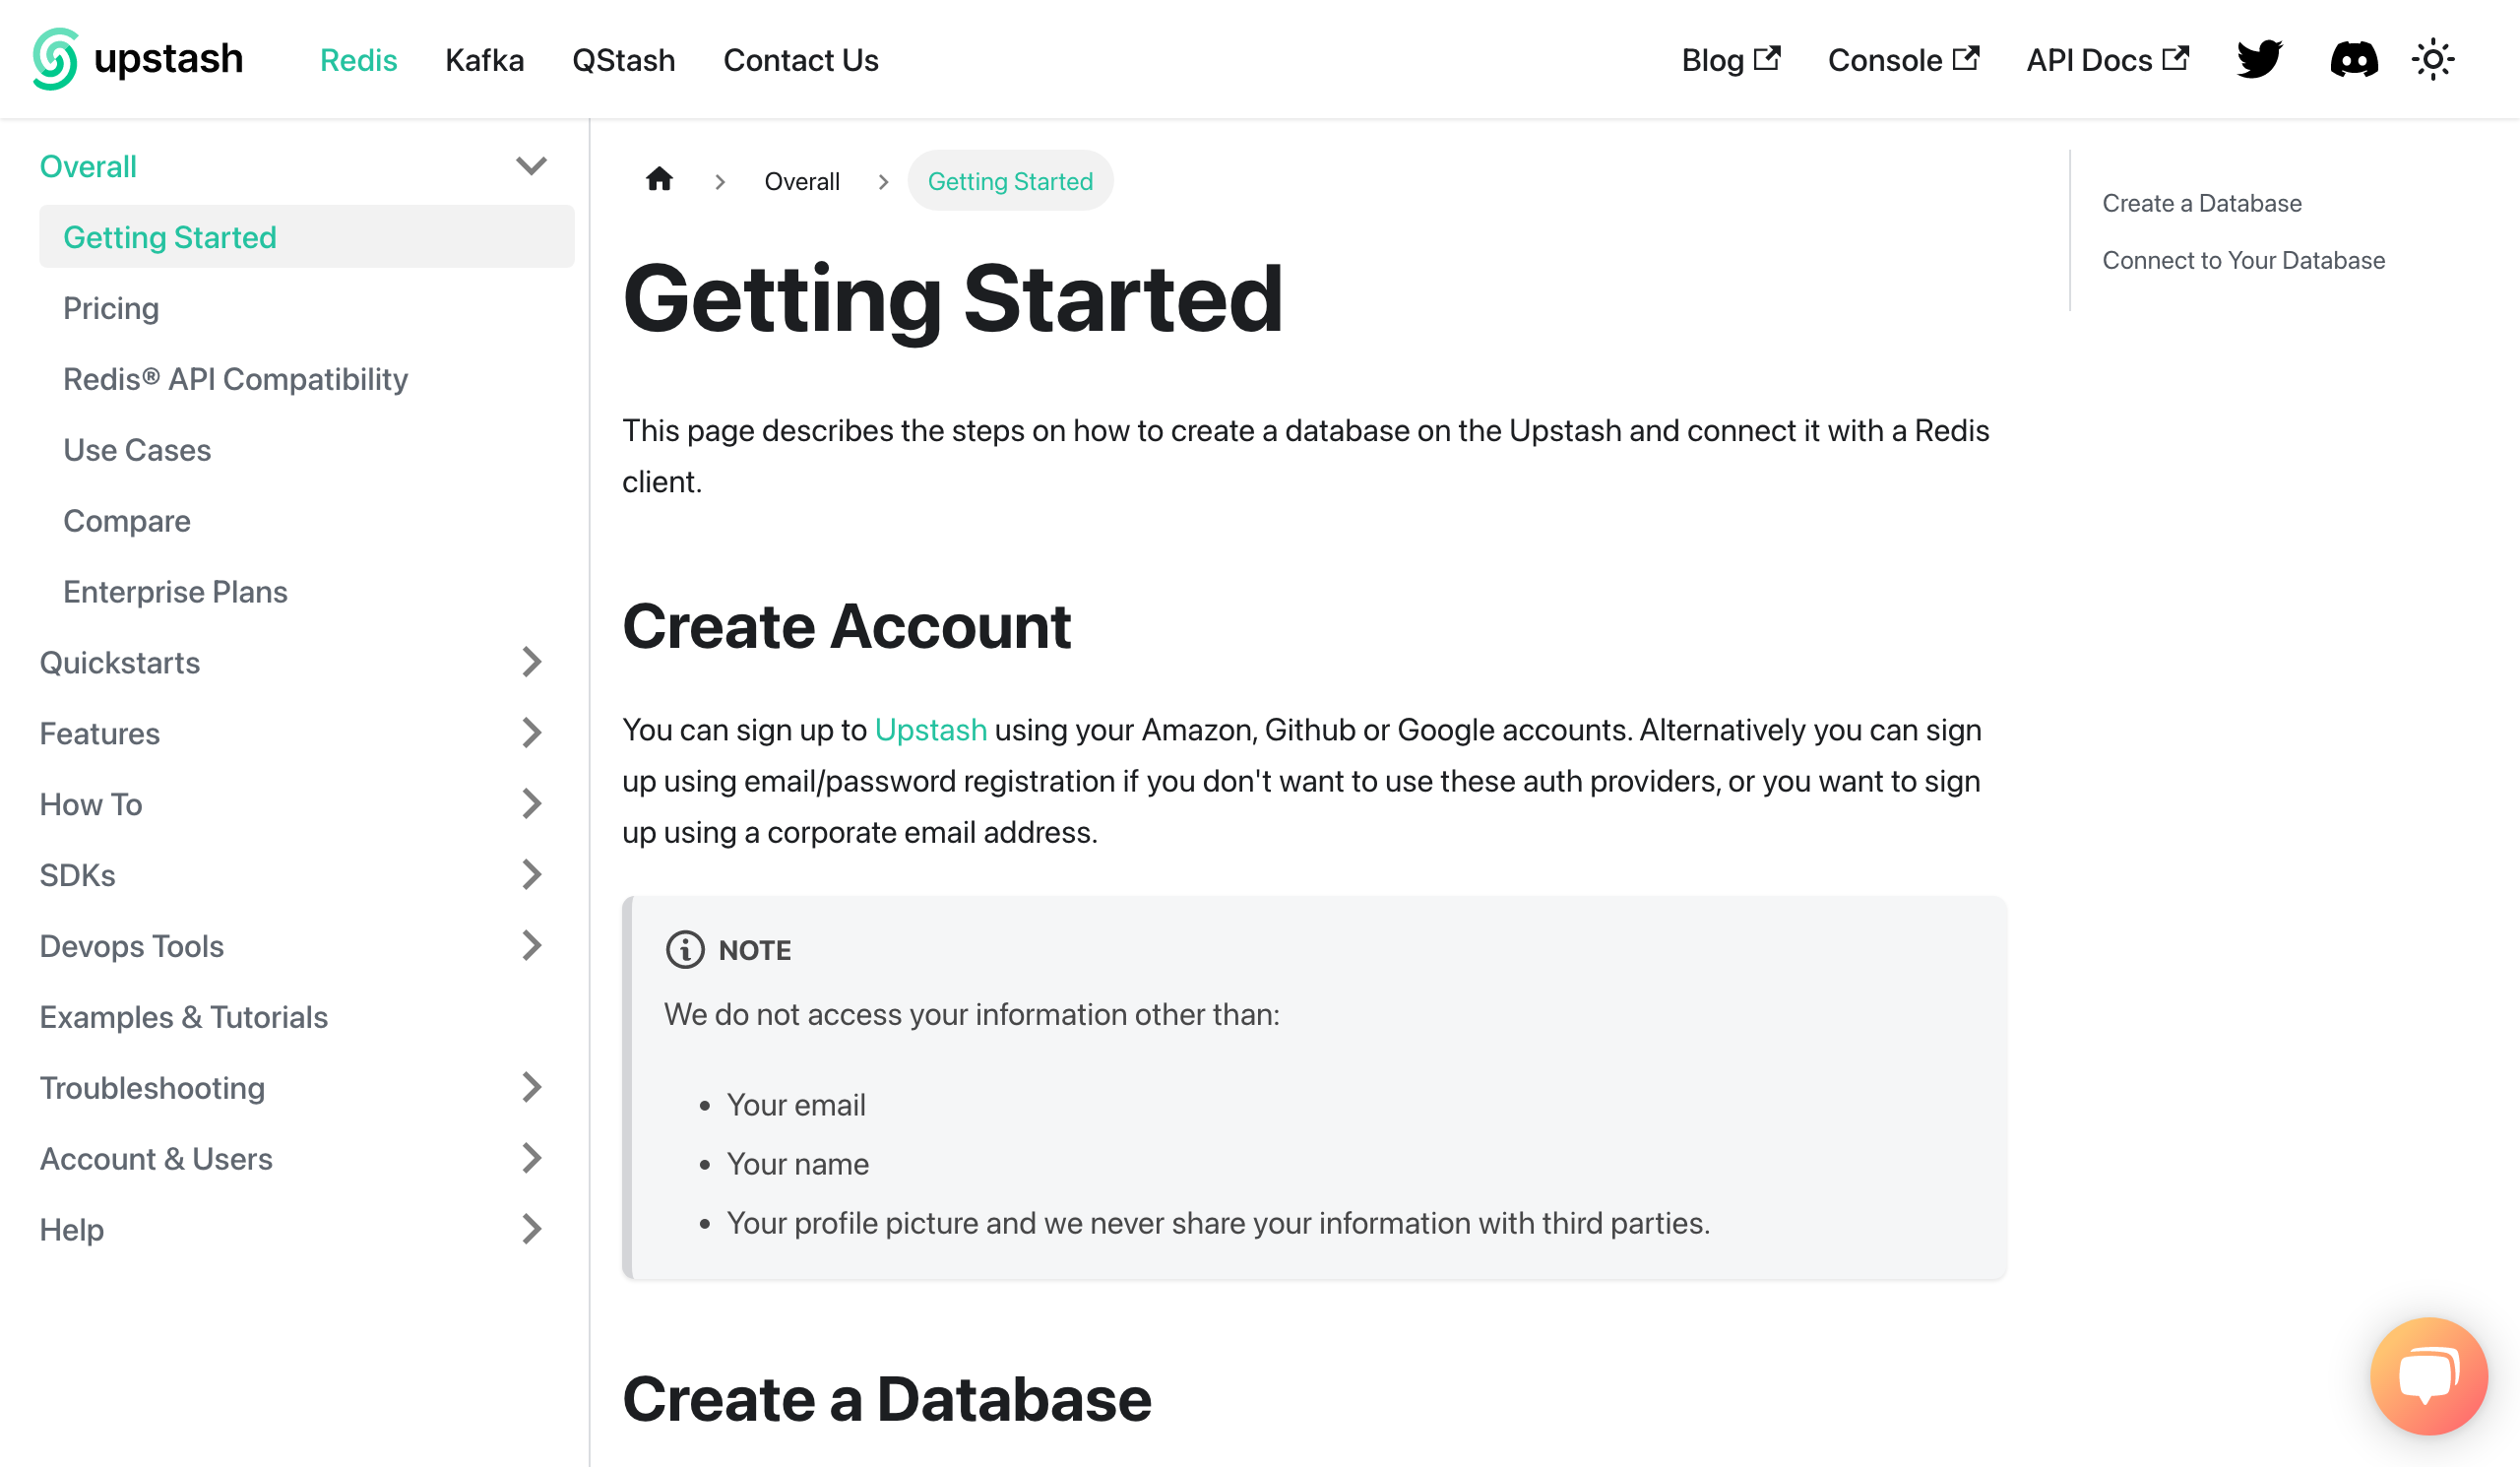Open the Compare sidebar page
The image size is (2520, 1467).
pos(126,521)
